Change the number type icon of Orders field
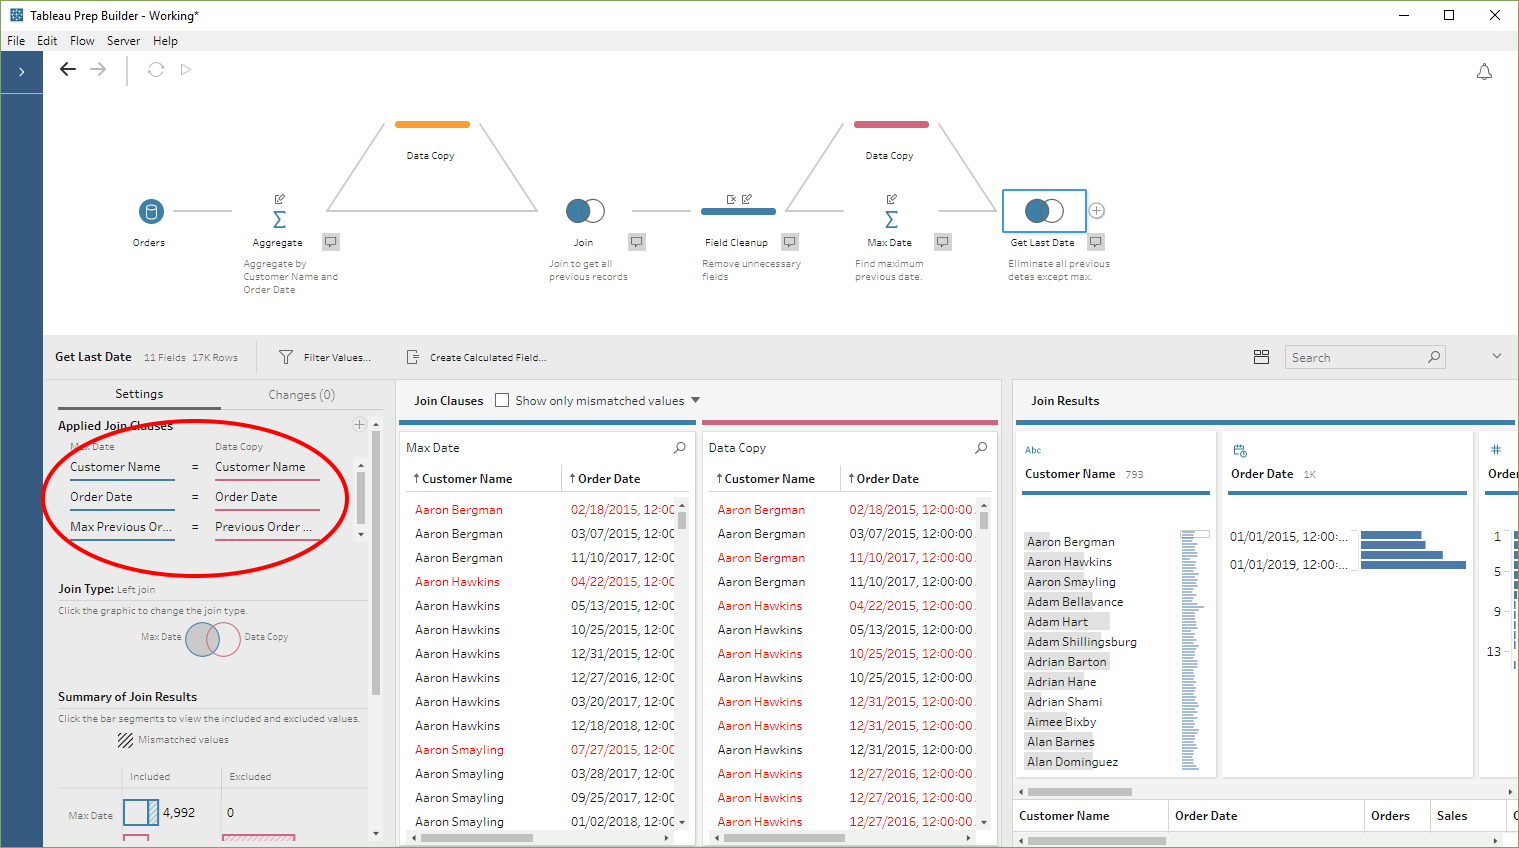The image size is (1519, 848). [x=1496, y=450]
